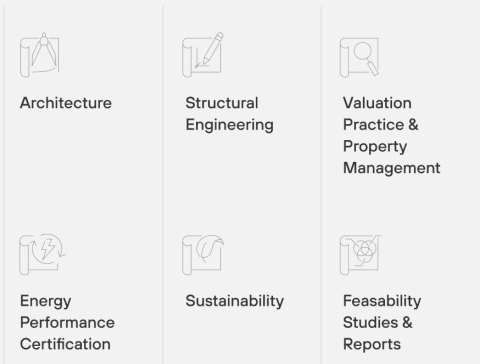Click Studies & text in feasibility card
Image resolution: width=480 pixels, height=364 pixels.
coord(378,322)
